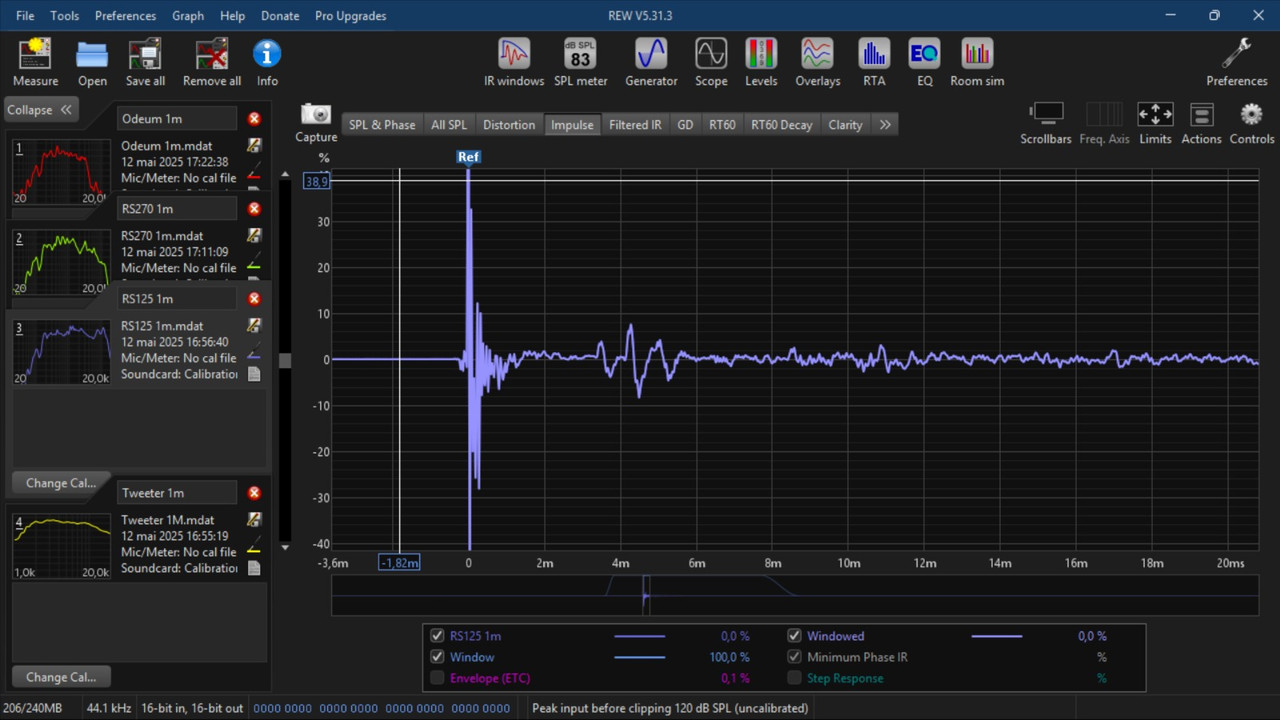Toggle graph Scrollbars icon
1280x720 pixels.
pos(1046,114)
